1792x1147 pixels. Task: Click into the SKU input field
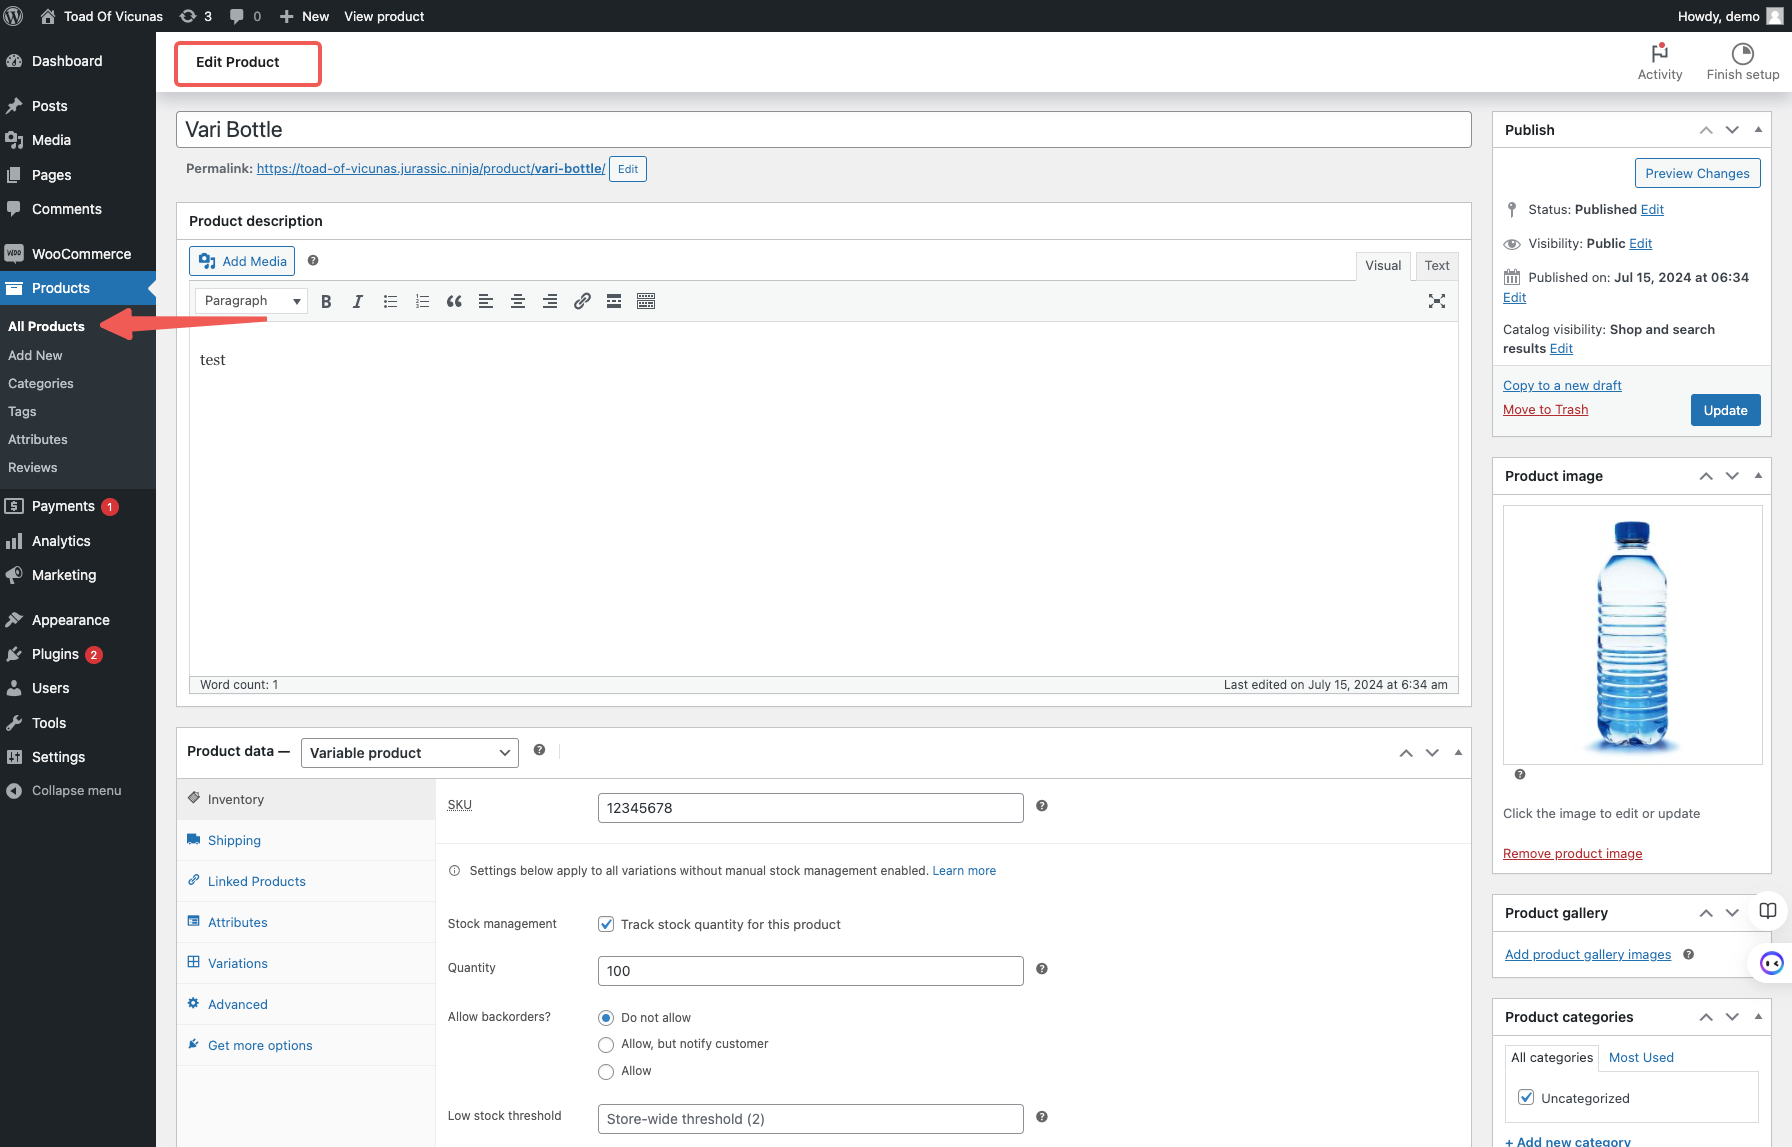pyautogui.click(x=810, y=808)
